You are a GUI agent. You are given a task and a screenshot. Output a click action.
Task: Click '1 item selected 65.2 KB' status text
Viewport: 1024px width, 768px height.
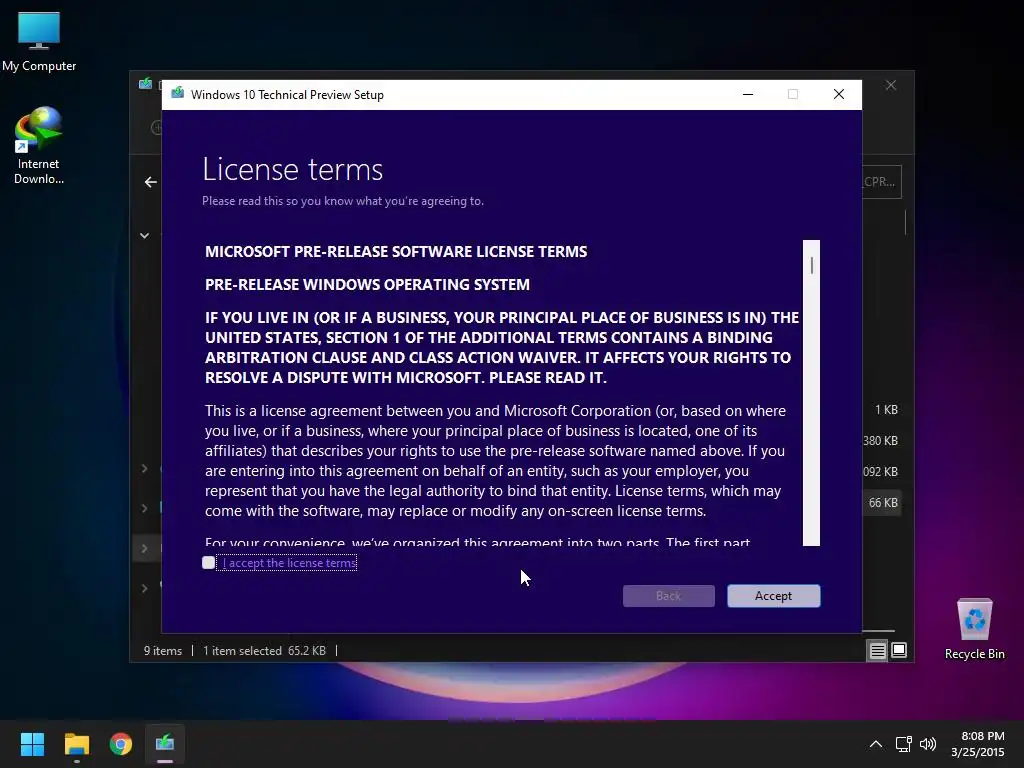(264, 650)
